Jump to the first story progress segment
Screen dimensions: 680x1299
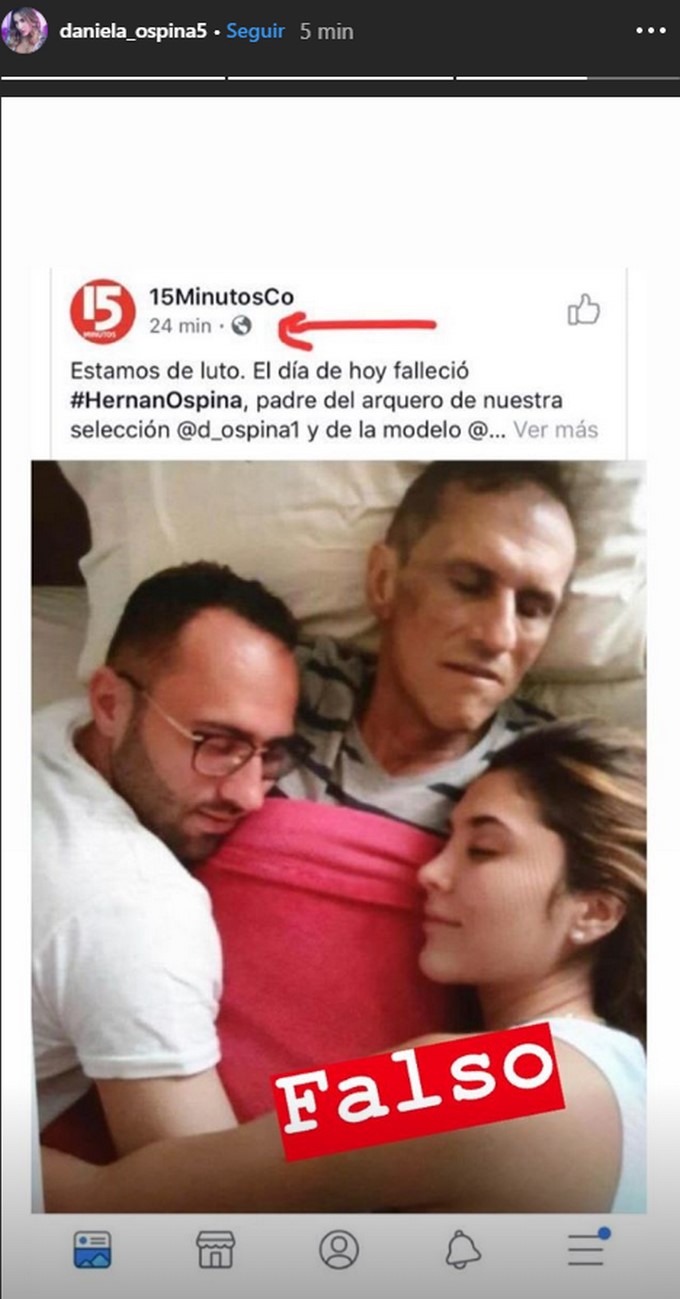[x=113, y=77]
